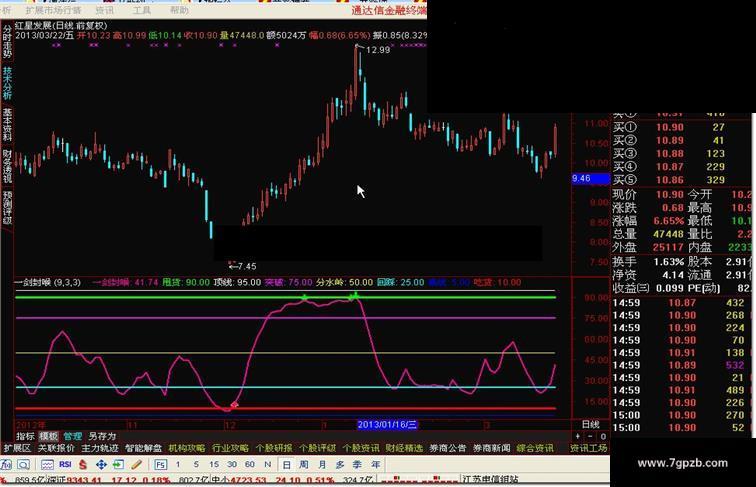The image size is (756, 487).
Task: Switch to 30-minute period
Action: point(232,464)
